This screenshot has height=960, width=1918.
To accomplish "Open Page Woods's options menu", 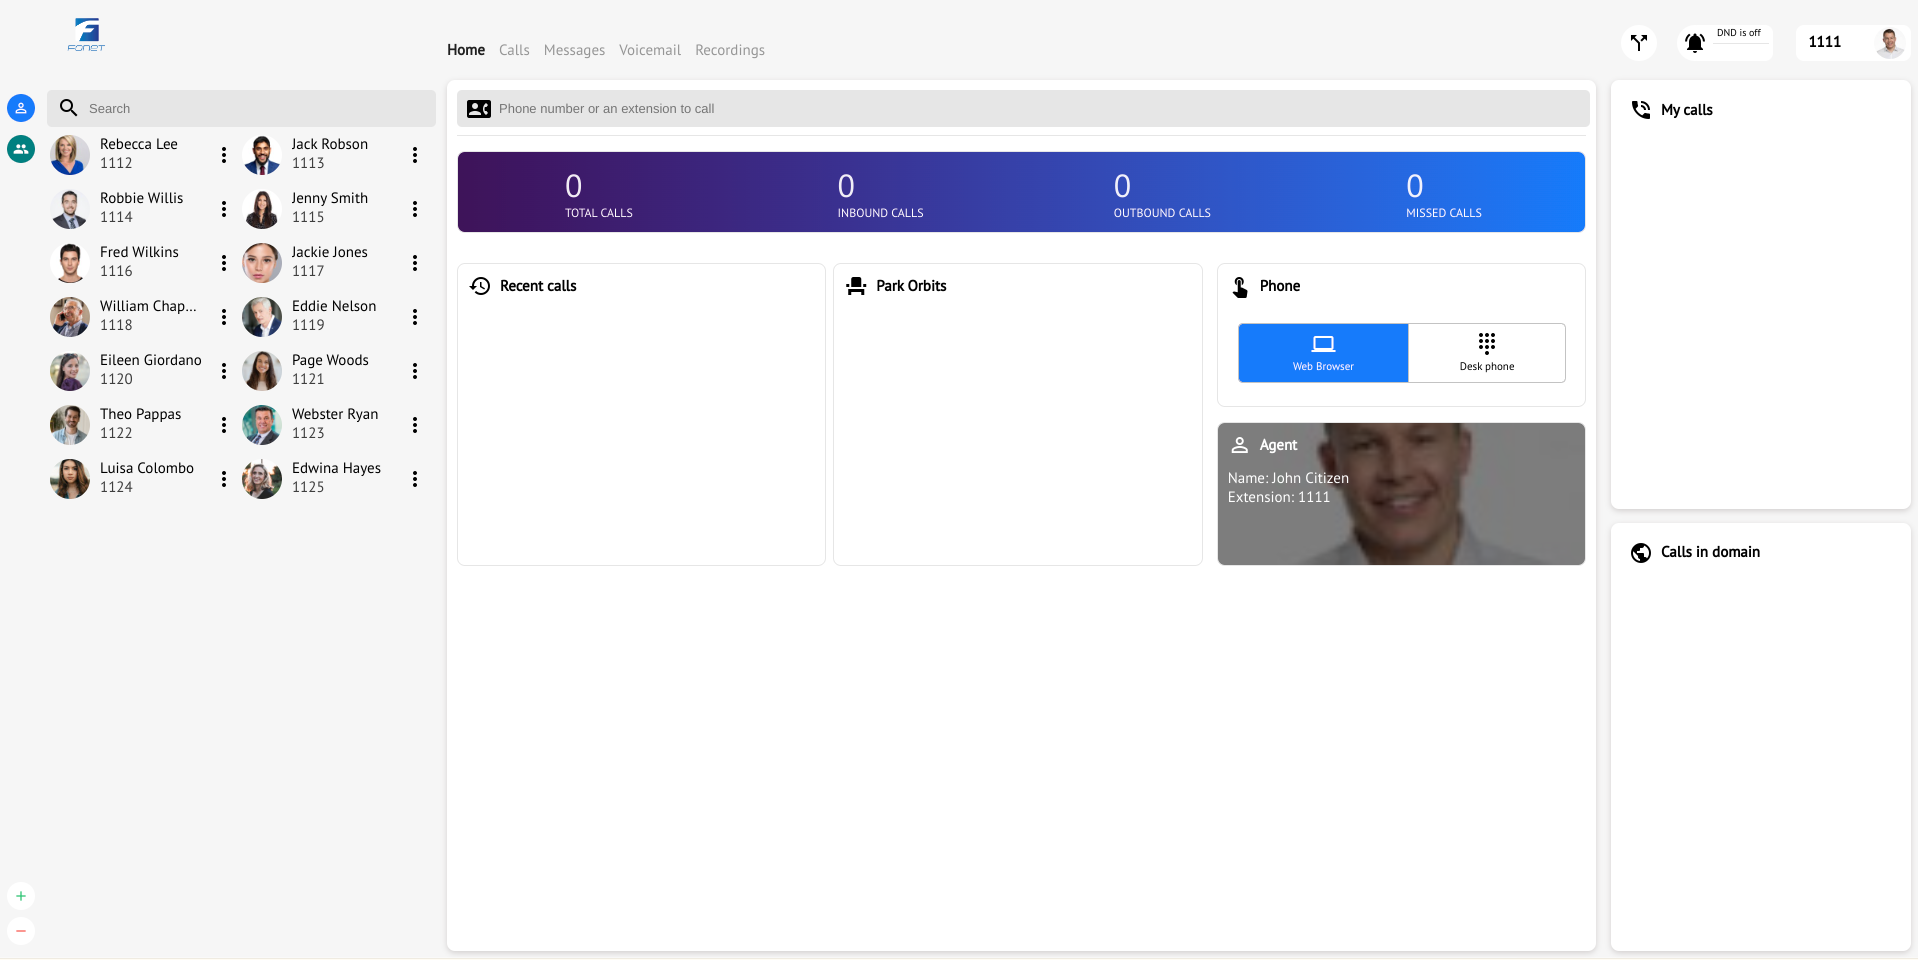I will click(415, 371).
